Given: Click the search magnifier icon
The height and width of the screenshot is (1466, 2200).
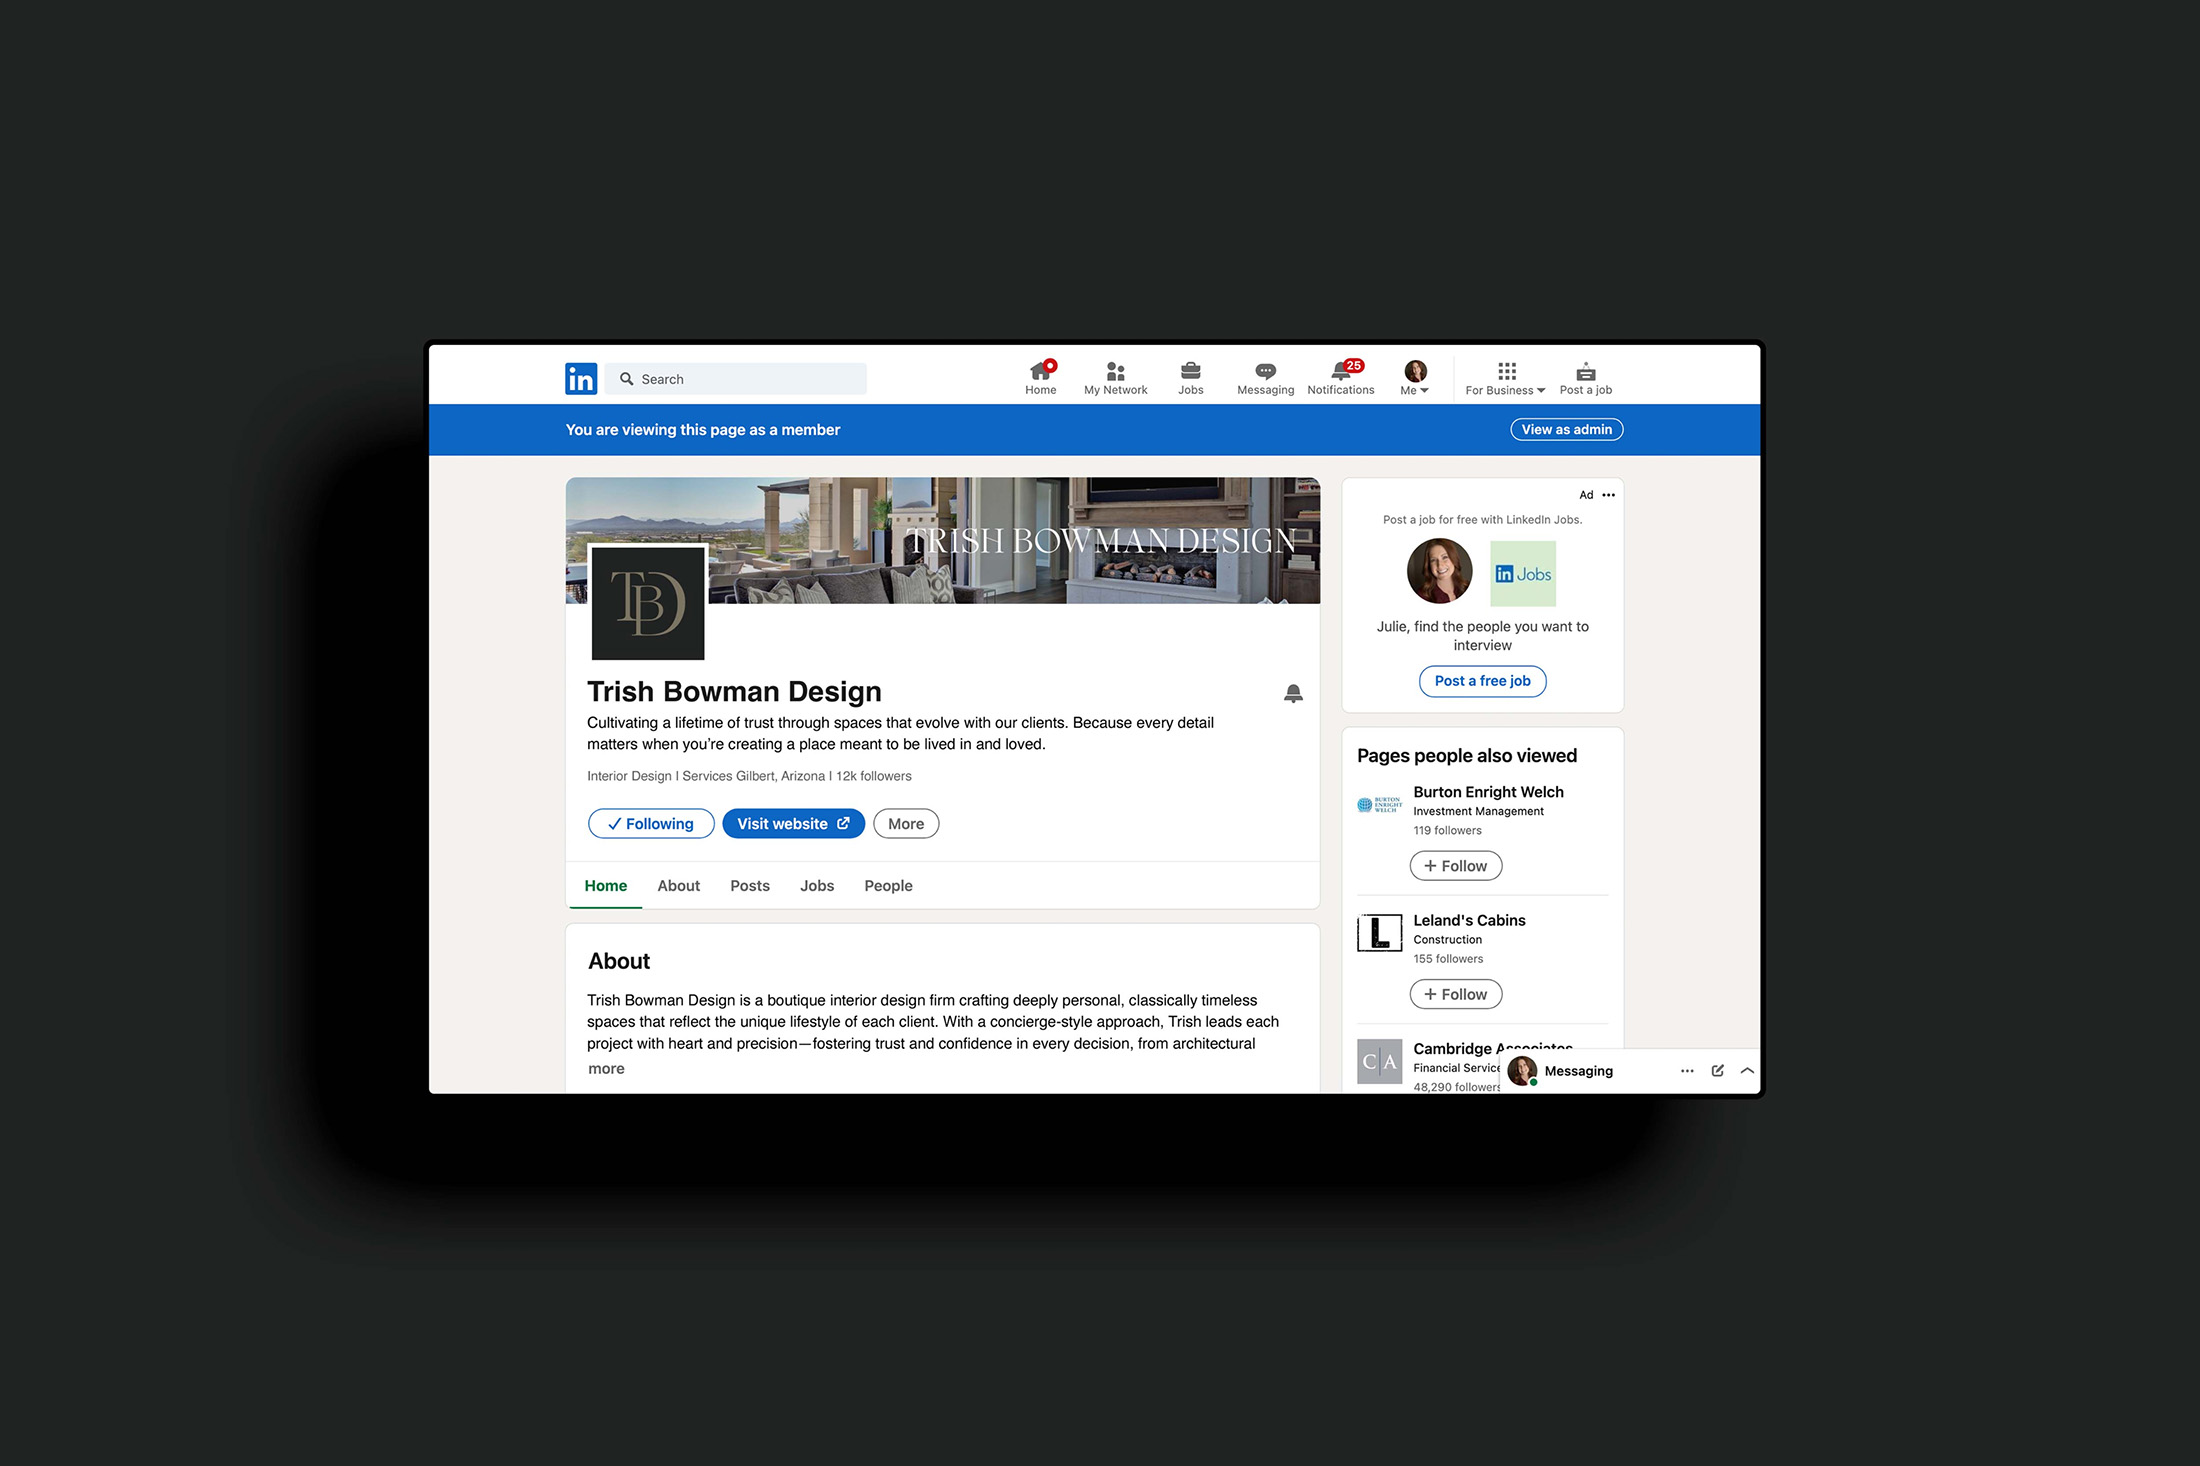Looking at the screenshot, I should [x=627, y=379].
